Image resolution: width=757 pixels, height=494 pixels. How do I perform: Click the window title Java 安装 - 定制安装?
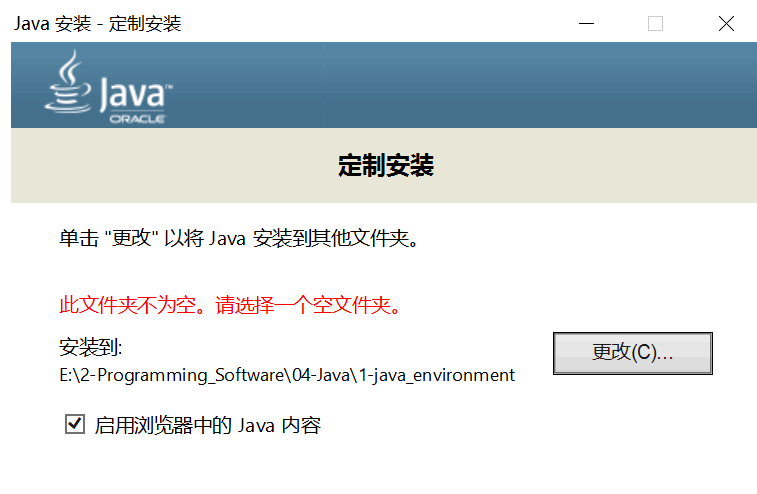point(98,24)
